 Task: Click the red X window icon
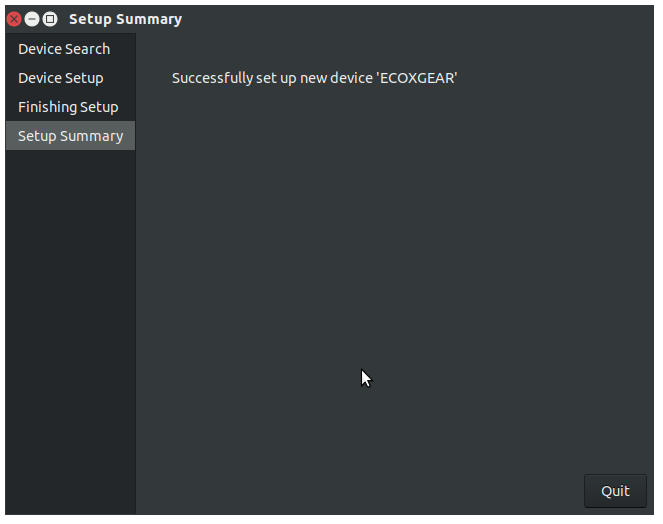click(14, 19)
